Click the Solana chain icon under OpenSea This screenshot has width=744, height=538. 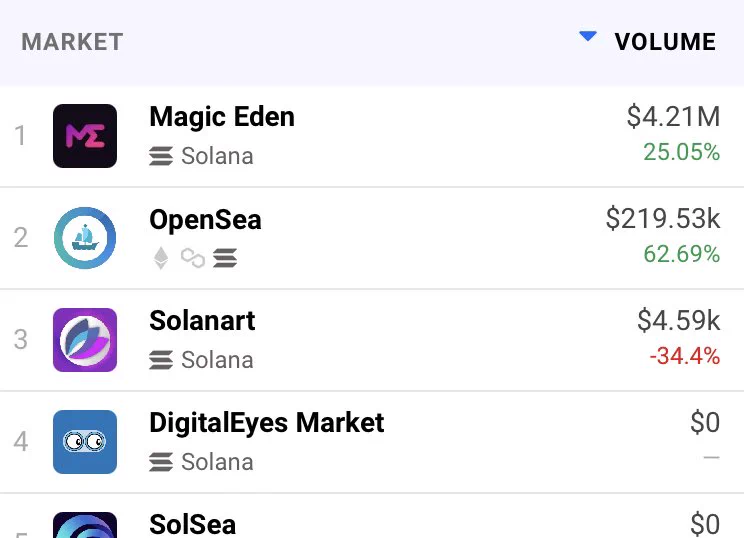click(x=225, y=258)
